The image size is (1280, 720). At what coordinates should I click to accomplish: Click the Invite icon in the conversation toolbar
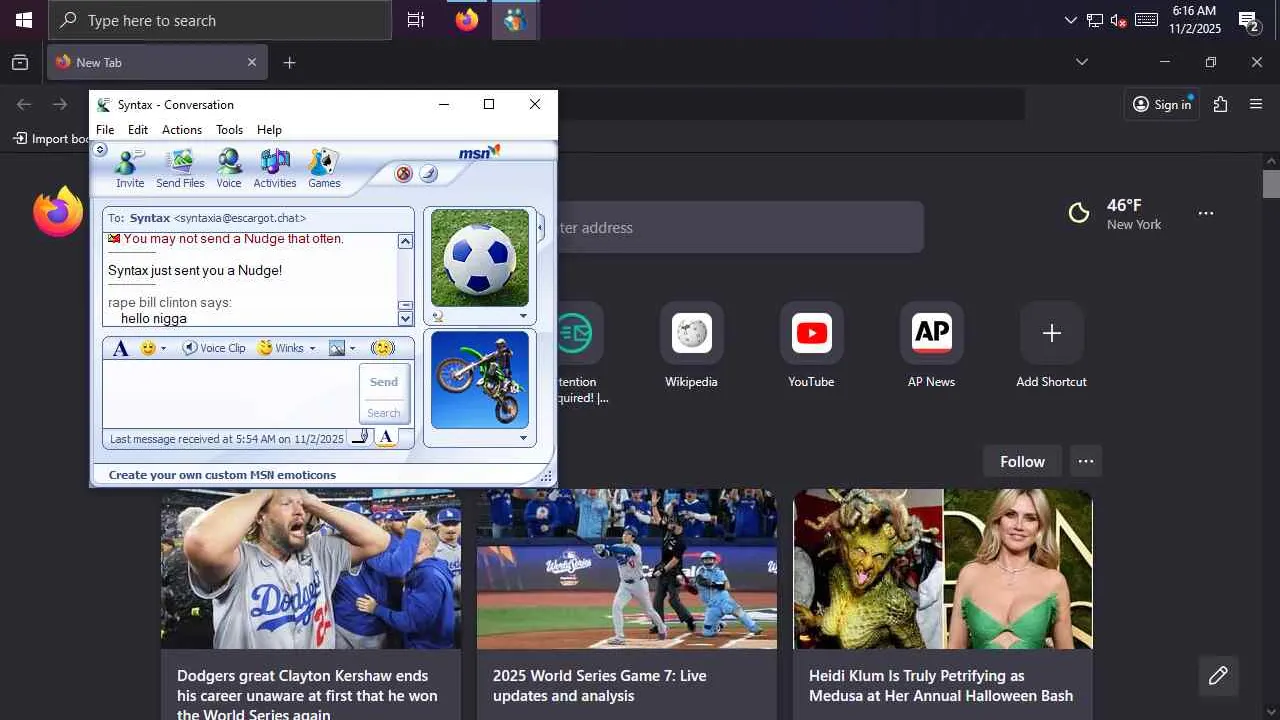[x=130, y=169]
